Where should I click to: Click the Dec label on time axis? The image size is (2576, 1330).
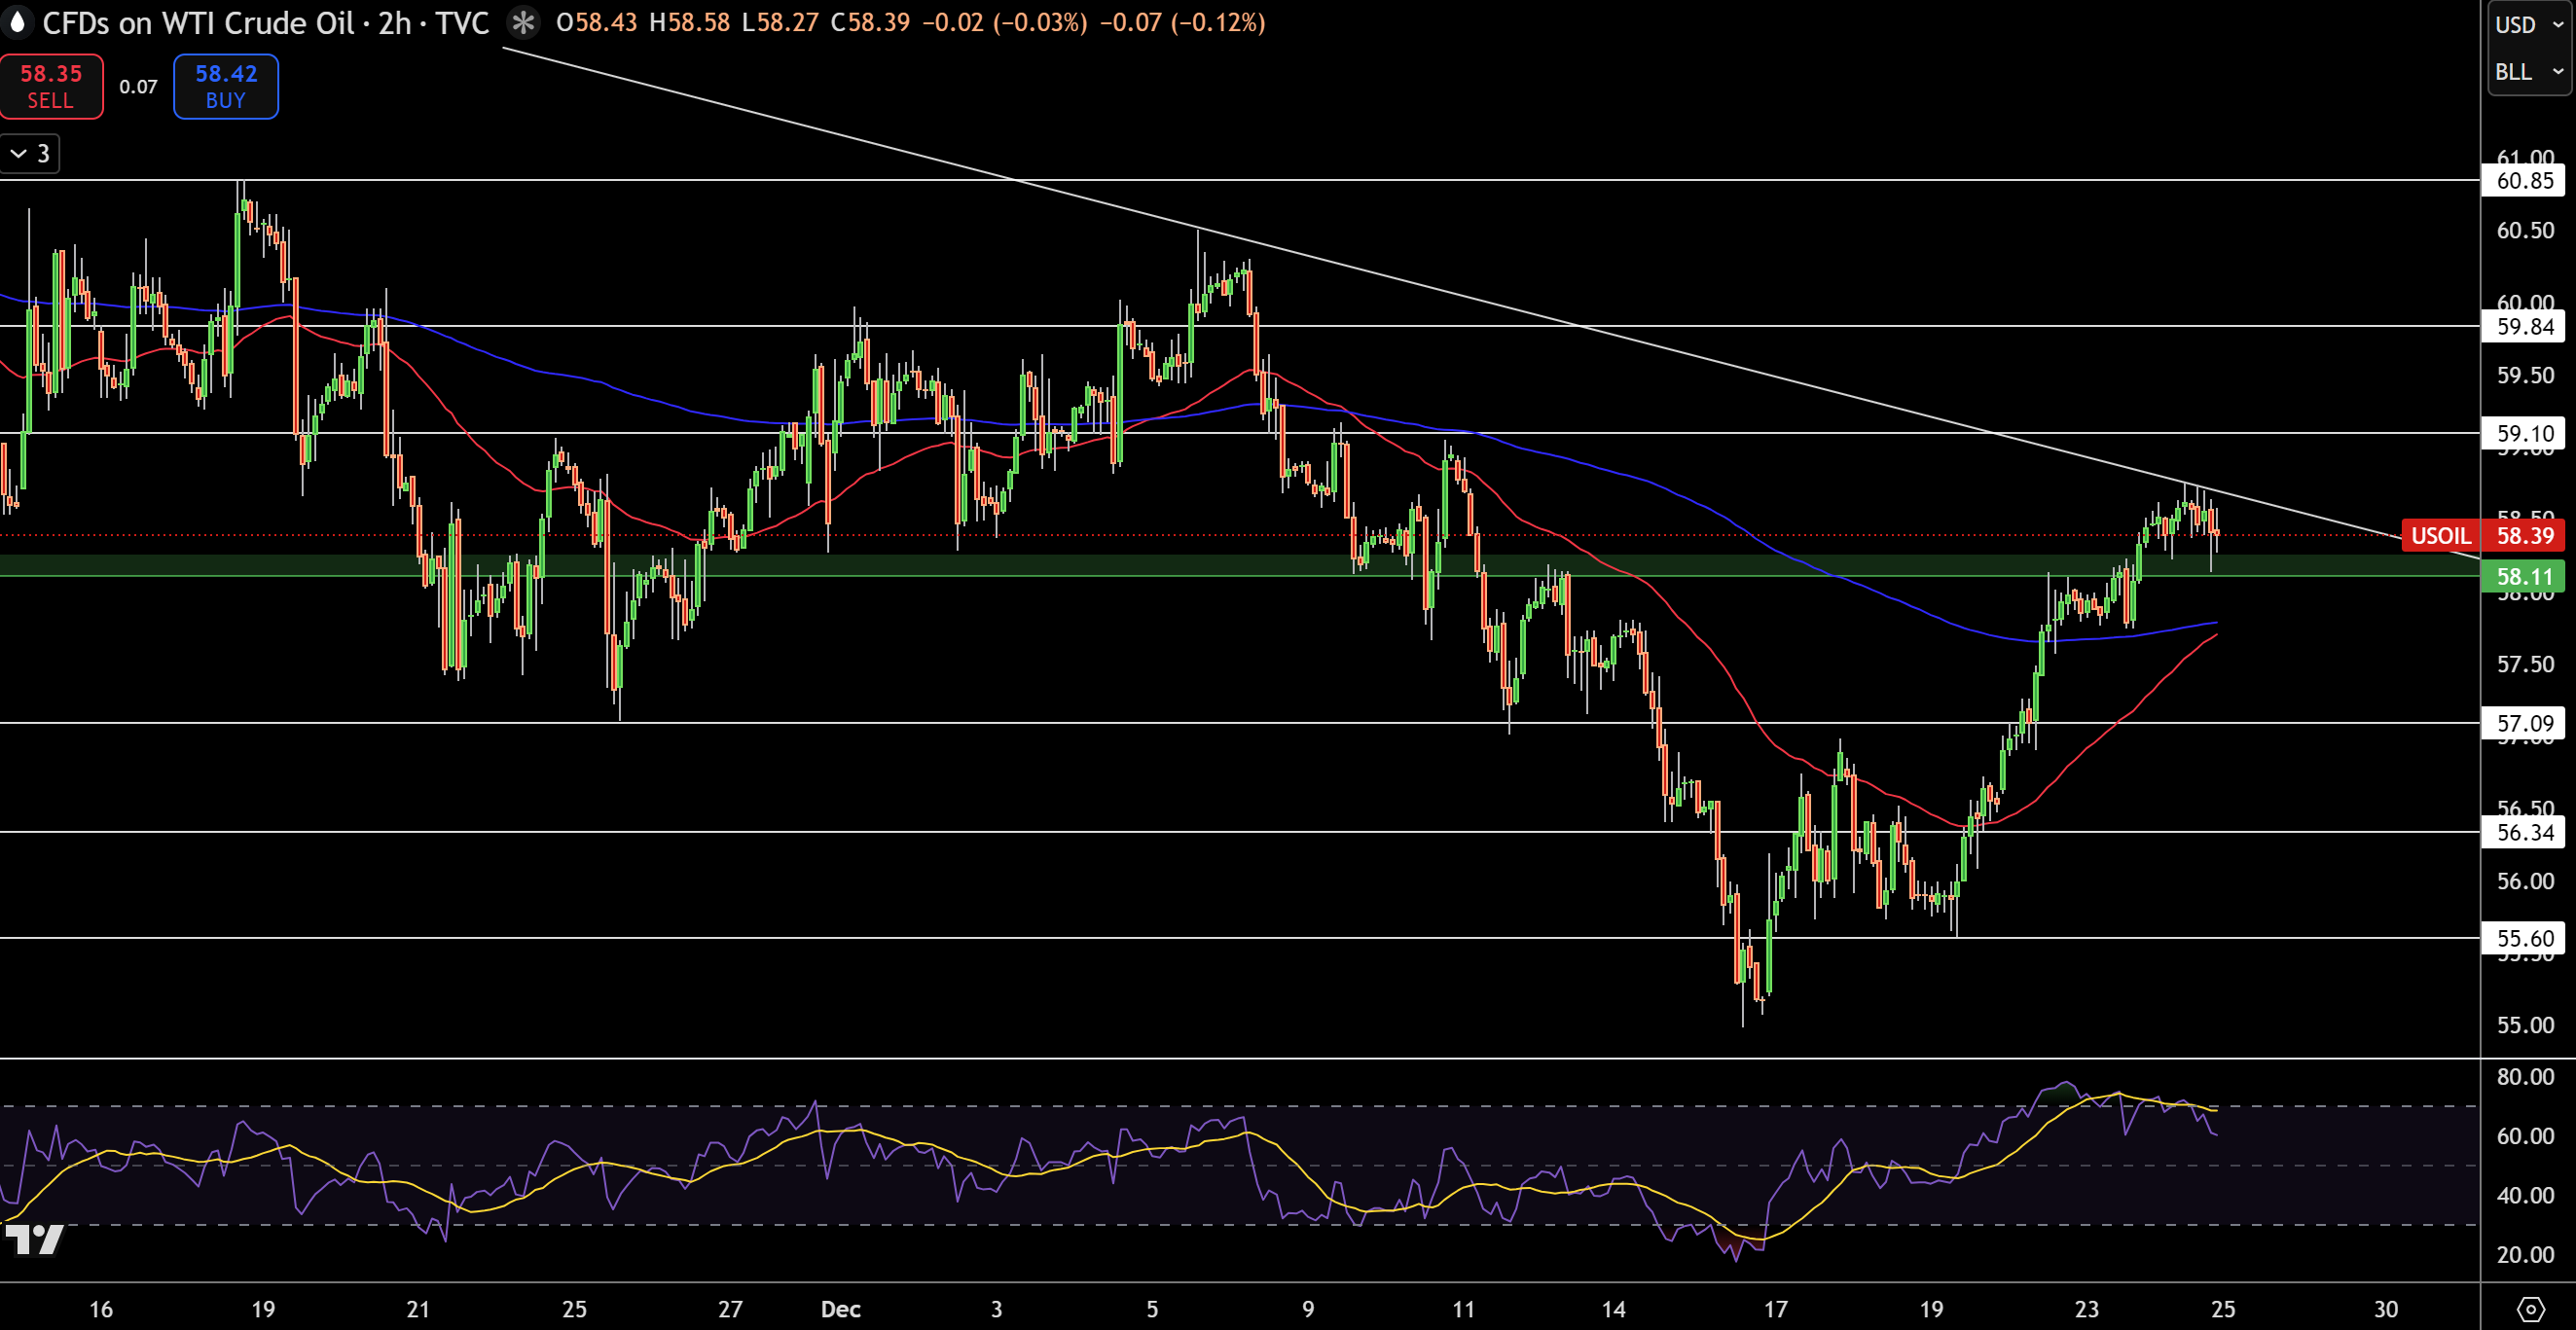pos(840,1309)
